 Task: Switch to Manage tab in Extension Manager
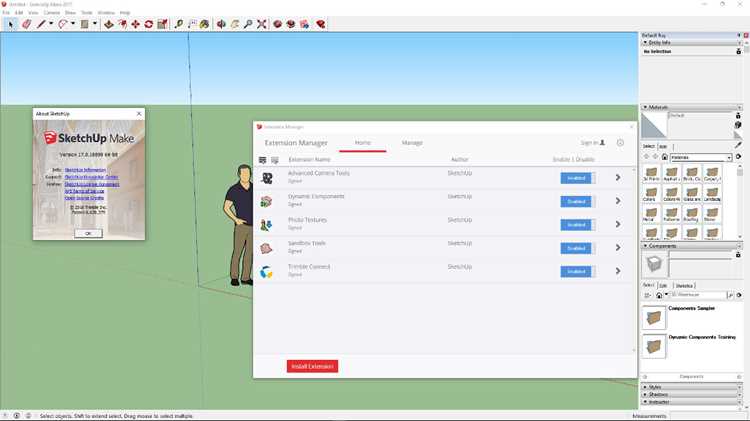coord(412,143)
